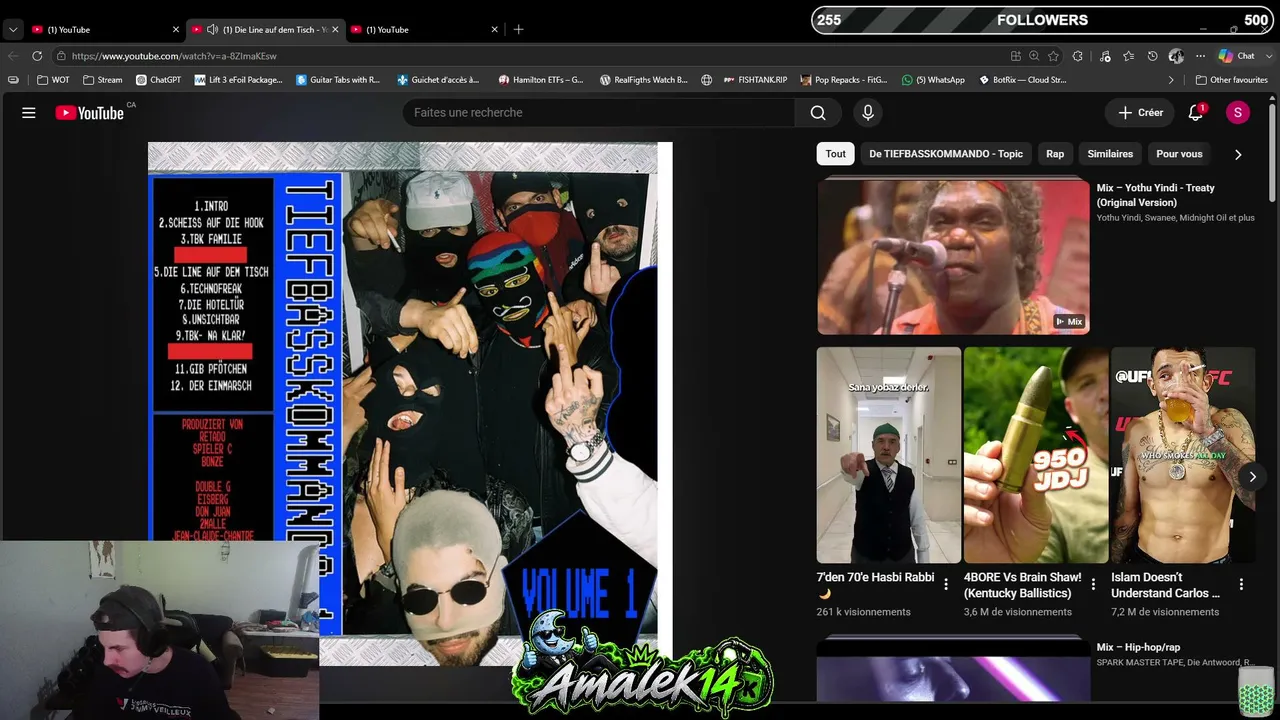This screenshot has width=1280, height=720.
Task: Click the Créer button
Action: tap(1141, 113)
